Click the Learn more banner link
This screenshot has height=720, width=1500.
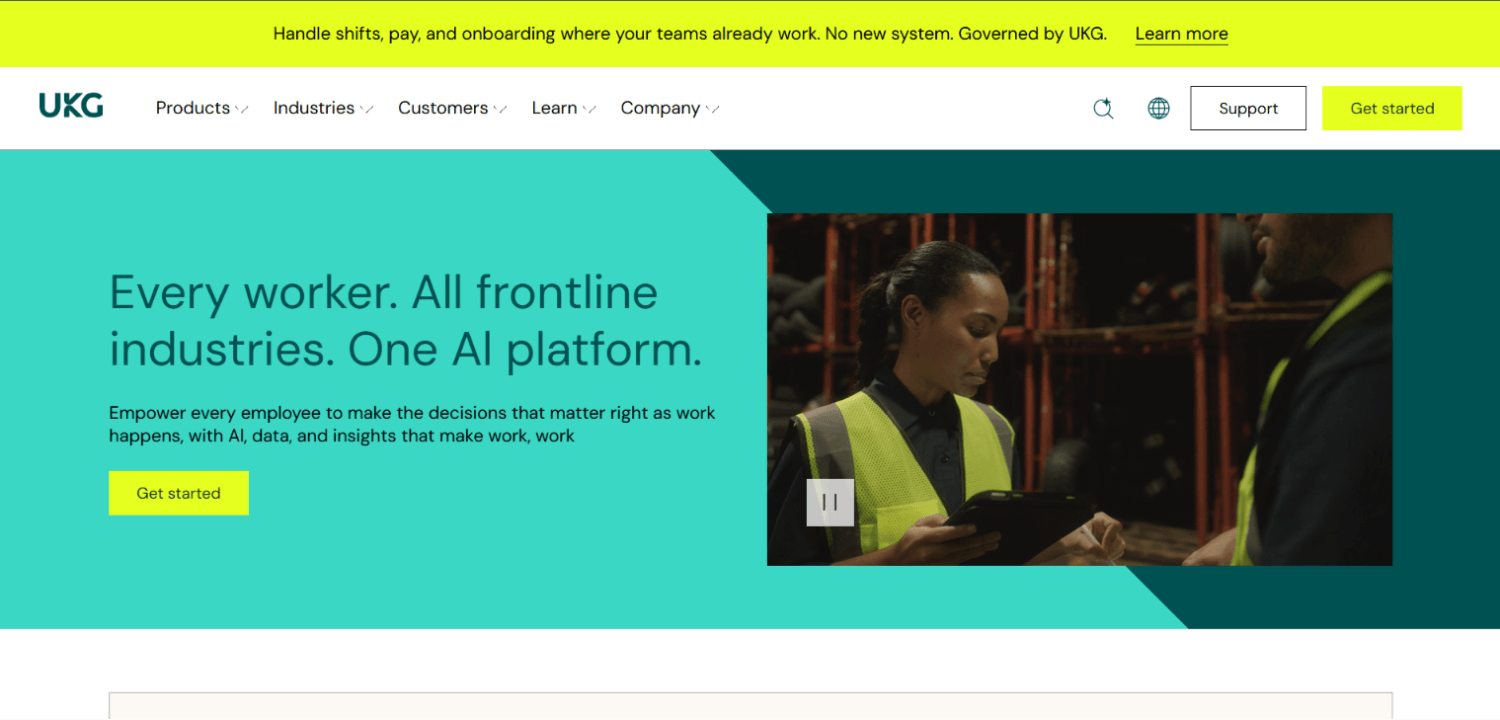1181,34
